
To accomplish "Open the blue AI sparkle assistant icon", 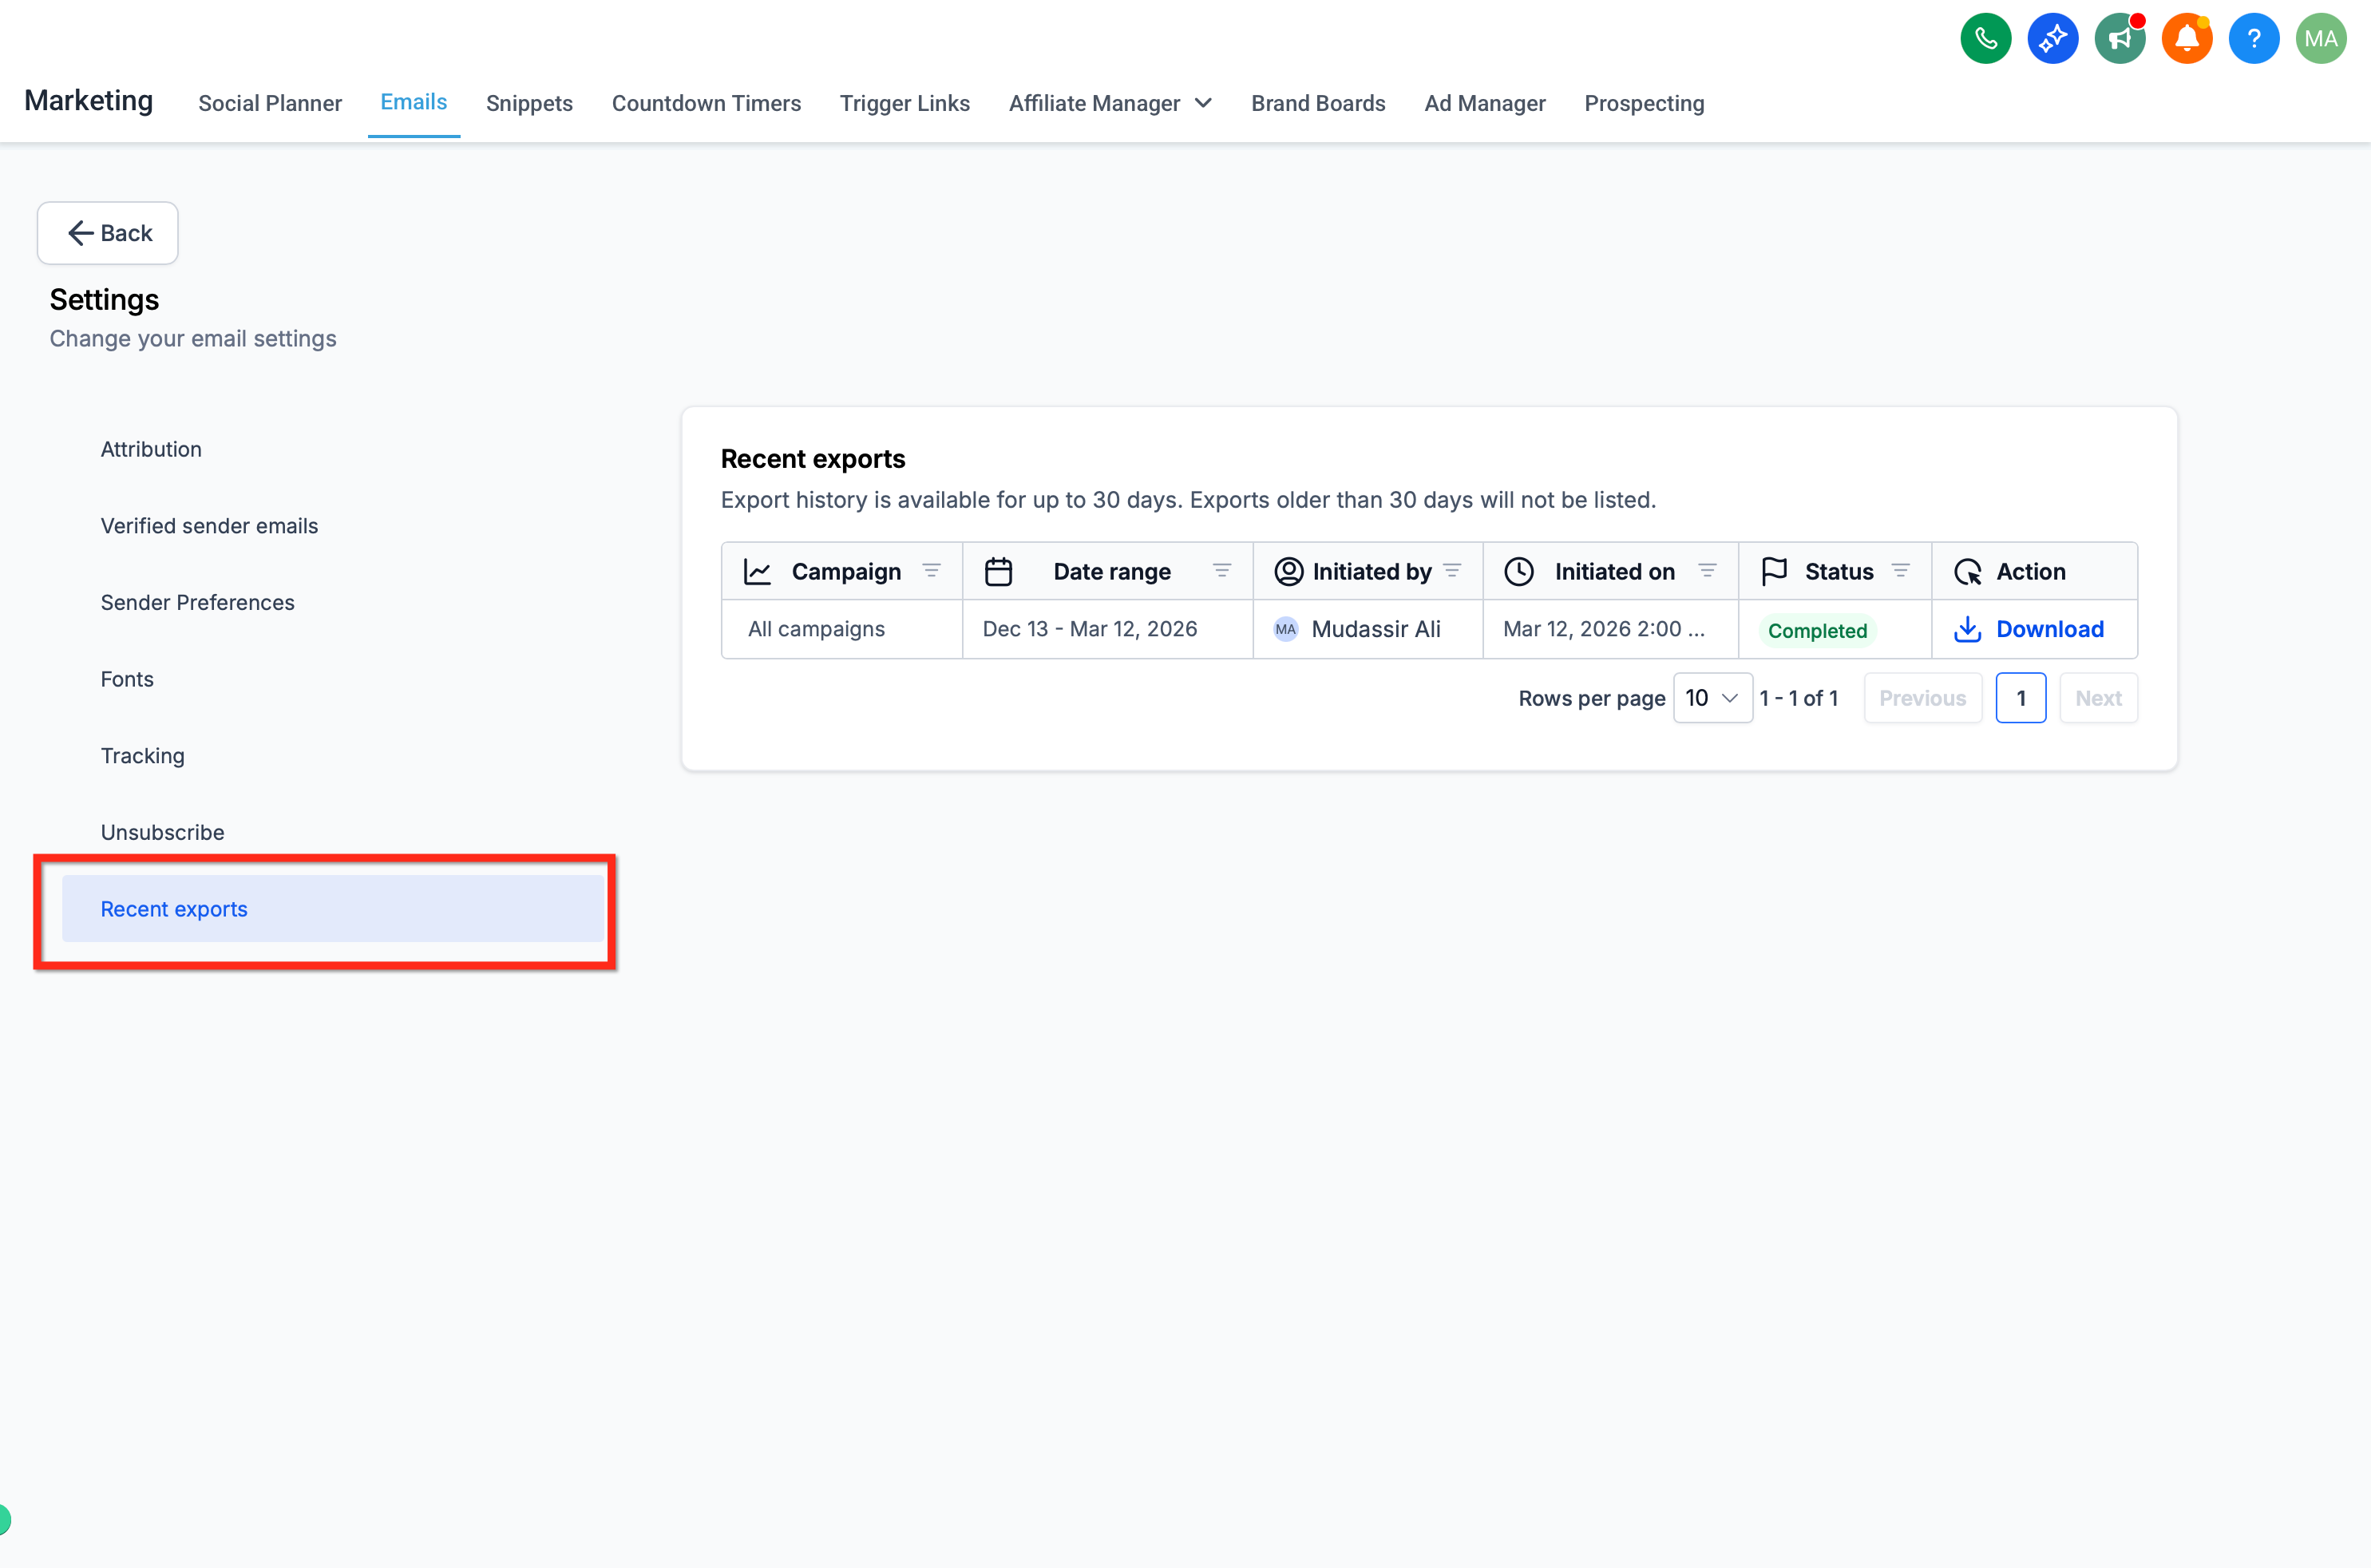I will pyautogui.click(x=2052, y=39).
